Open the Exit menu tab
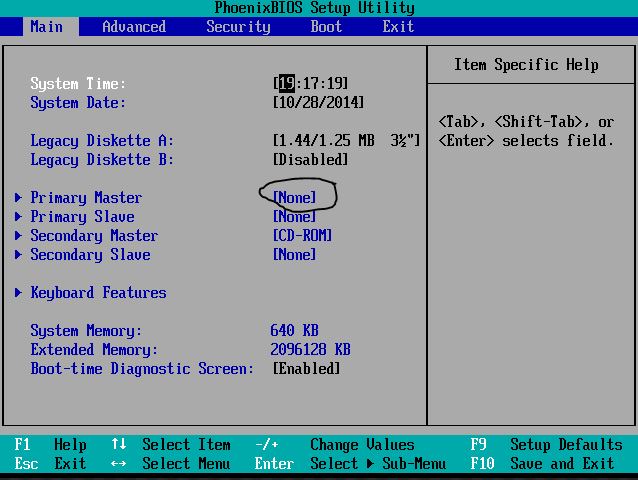This screenshot has height=480, width=638. [x=398, y=27]
